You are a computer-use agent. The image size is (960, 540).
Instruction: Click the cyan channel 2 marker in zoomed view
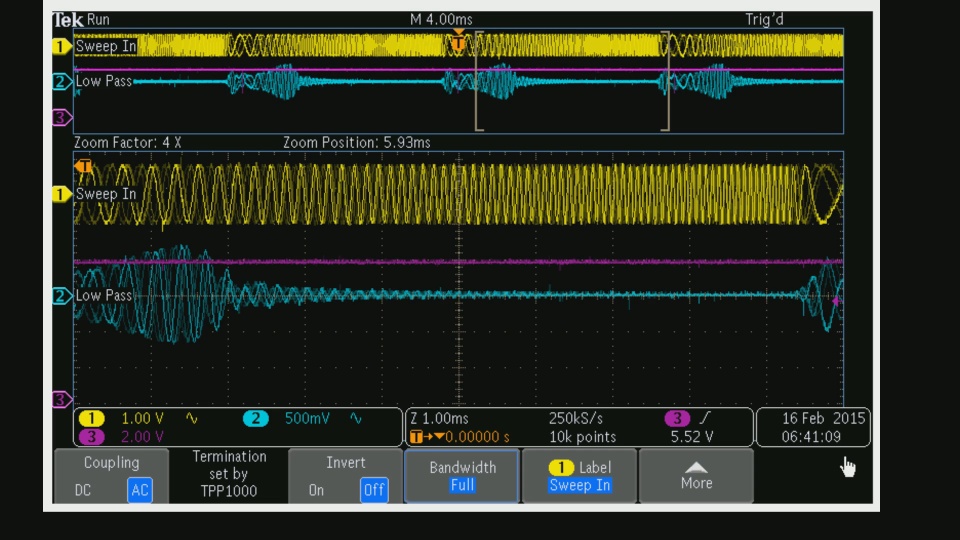pos(62,296)
